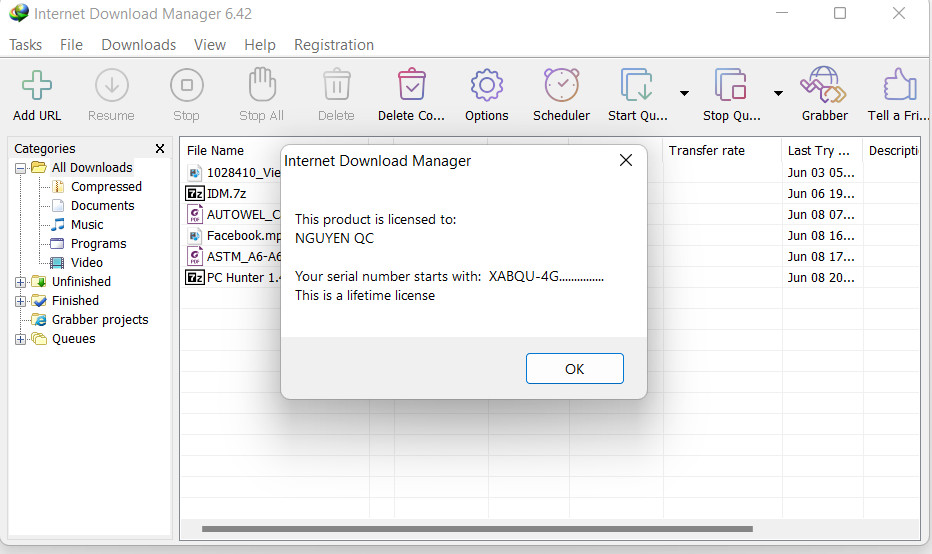The image size is (932, 554).
Task: Click the Jun 08 20... last try cell
Action: (821, 278)
